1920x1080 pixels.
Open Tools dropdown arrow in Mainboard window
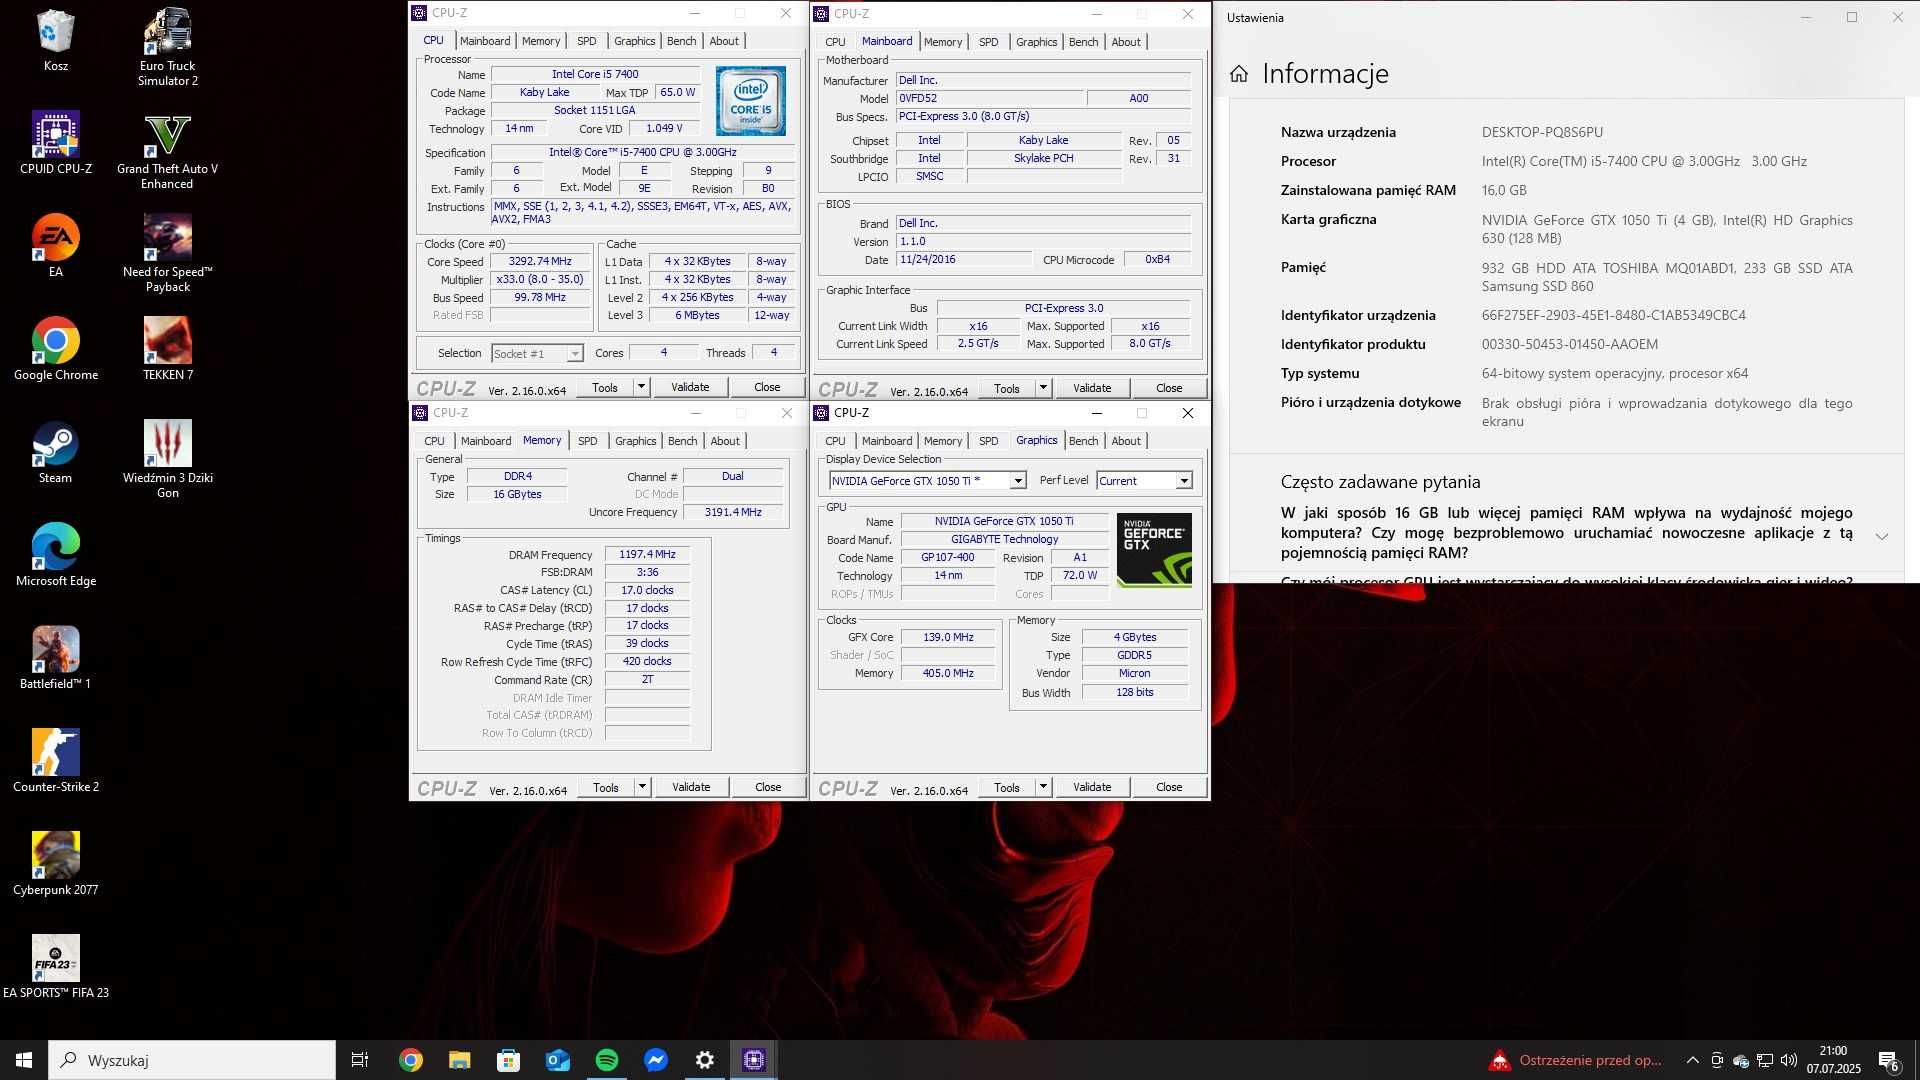[x=1043, y=388]
